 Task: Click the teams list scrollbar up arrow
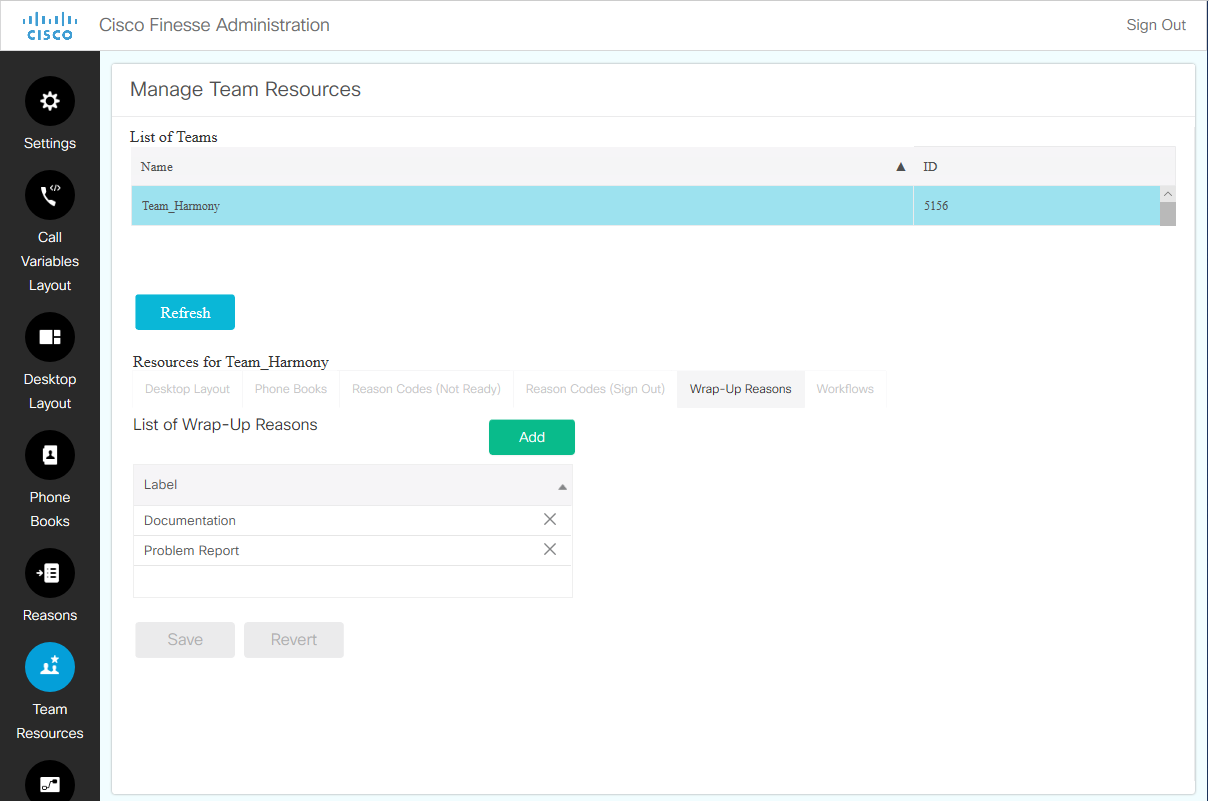click(1168, 193)
